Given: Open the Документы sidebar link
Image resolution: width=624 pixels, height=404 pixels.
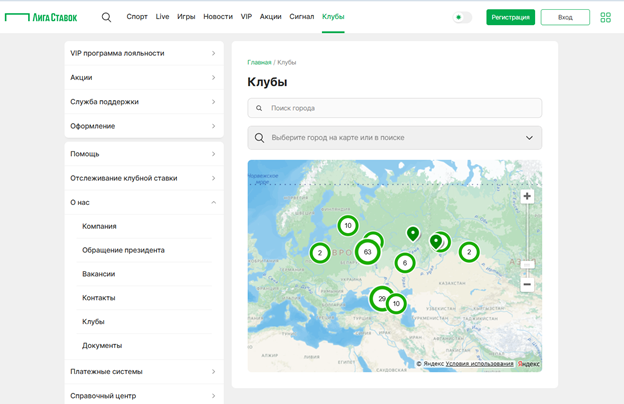Looking at the screenshot, I should click(x=102, y=346).
